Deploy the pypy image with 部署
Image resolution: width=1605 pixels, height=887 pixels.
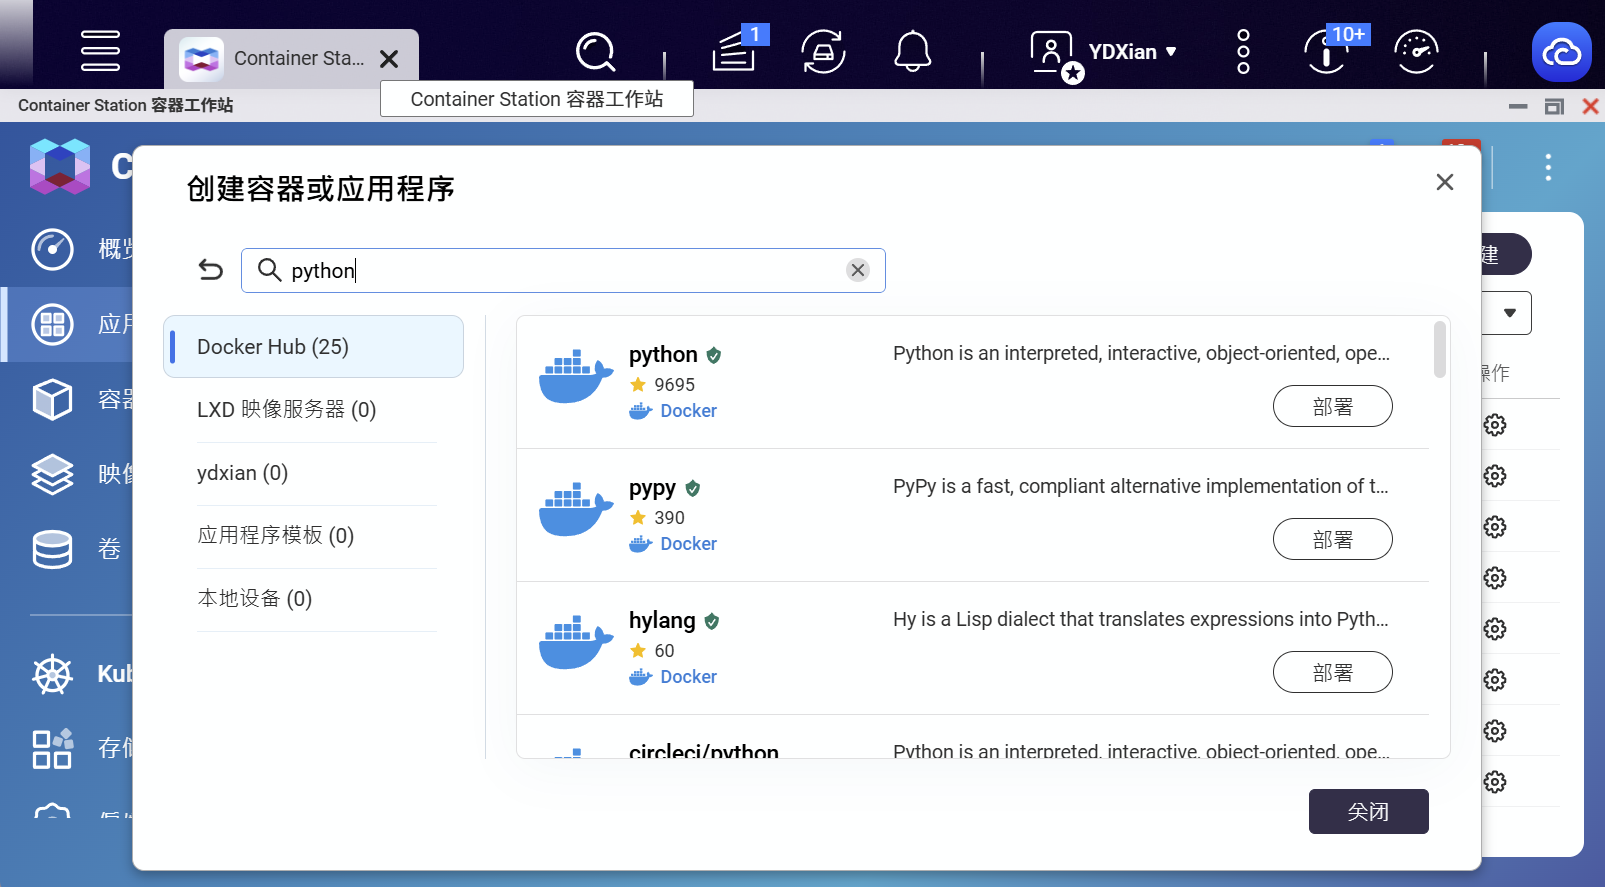click(x=1332, y=539)
